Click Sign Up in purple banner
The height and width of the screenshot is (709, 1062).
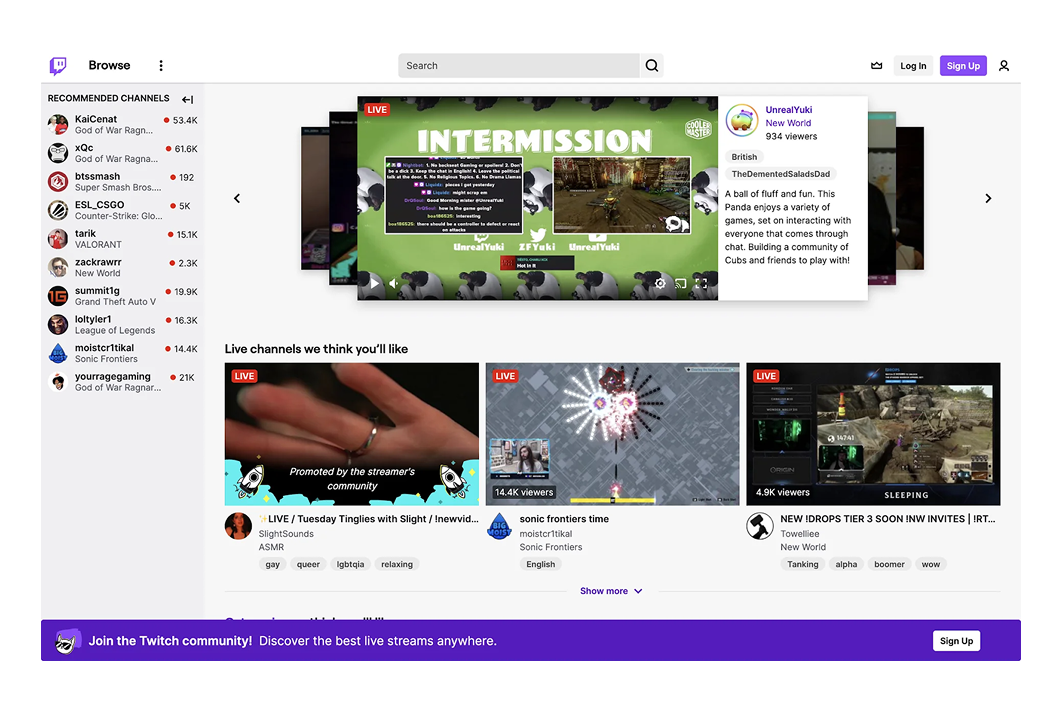tap(956, 641)
